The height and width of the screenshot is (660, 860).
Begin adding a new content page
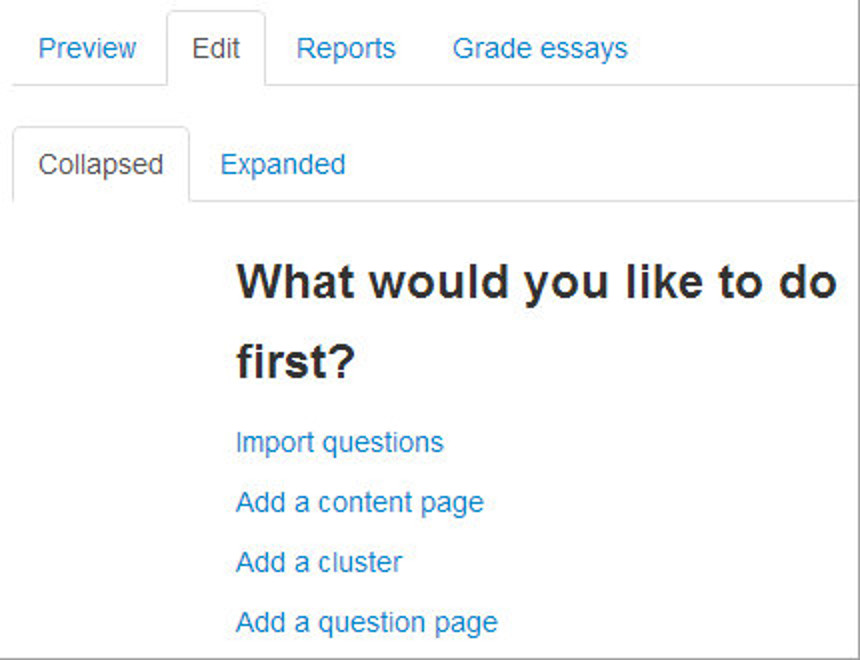tap(360, 502)
